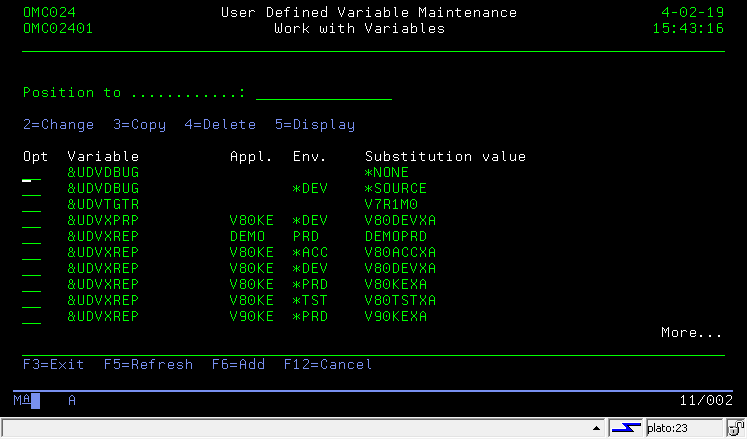This screenshot has width=747, height=439.
Task: Click Opt field for &UDVXPRP row
Action: coord(32,221)
